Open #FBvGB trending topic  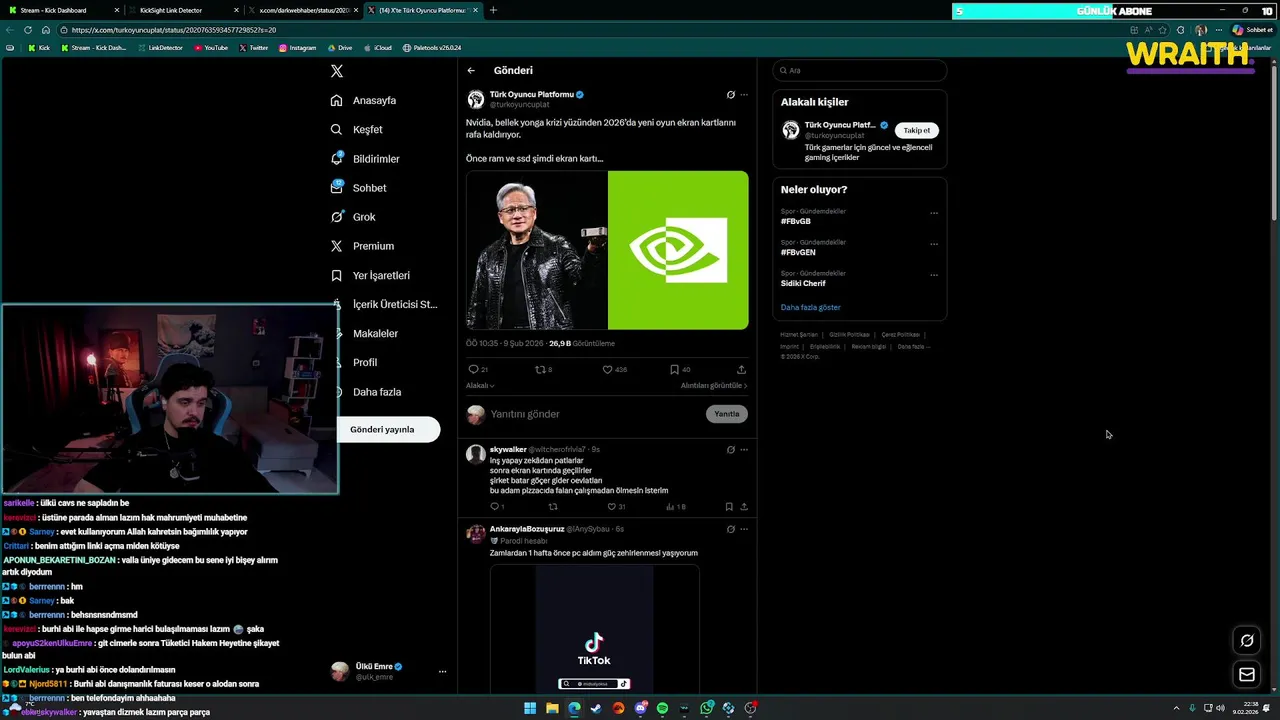(796, 221)
